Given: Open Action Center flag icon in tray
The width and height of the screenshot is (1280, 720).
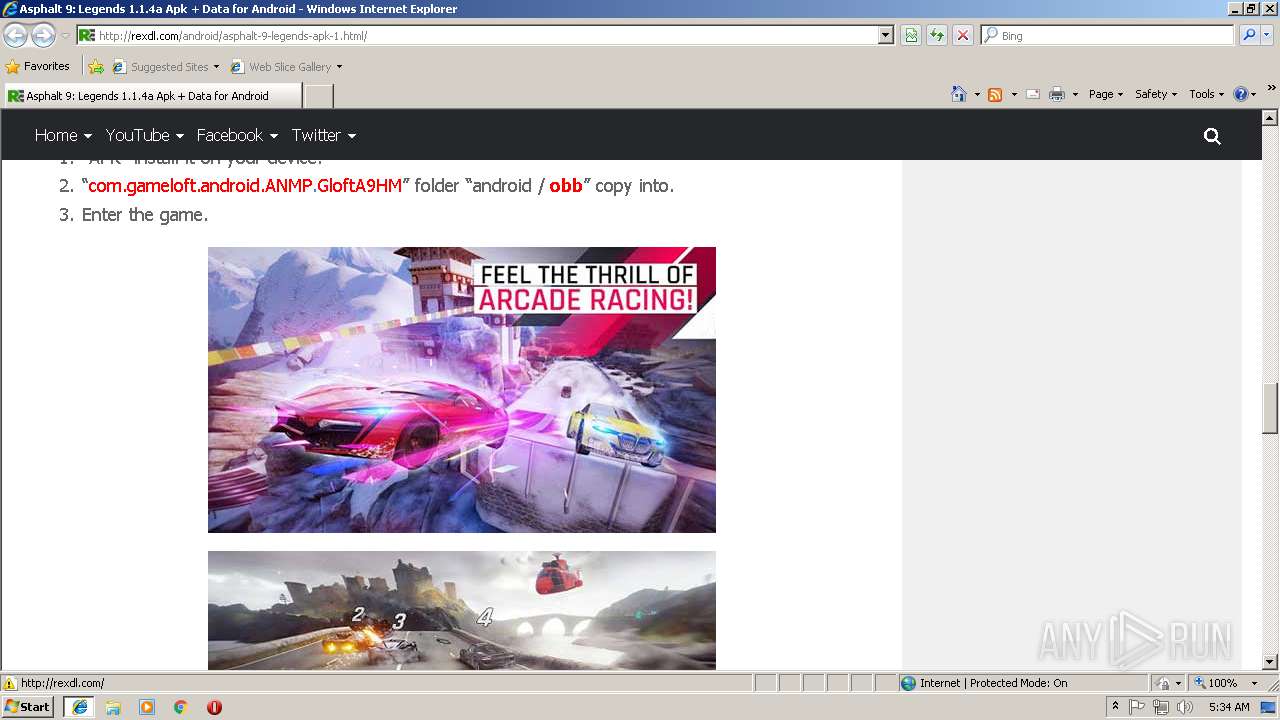Looking at the screenshot, I should point(1137,707).
